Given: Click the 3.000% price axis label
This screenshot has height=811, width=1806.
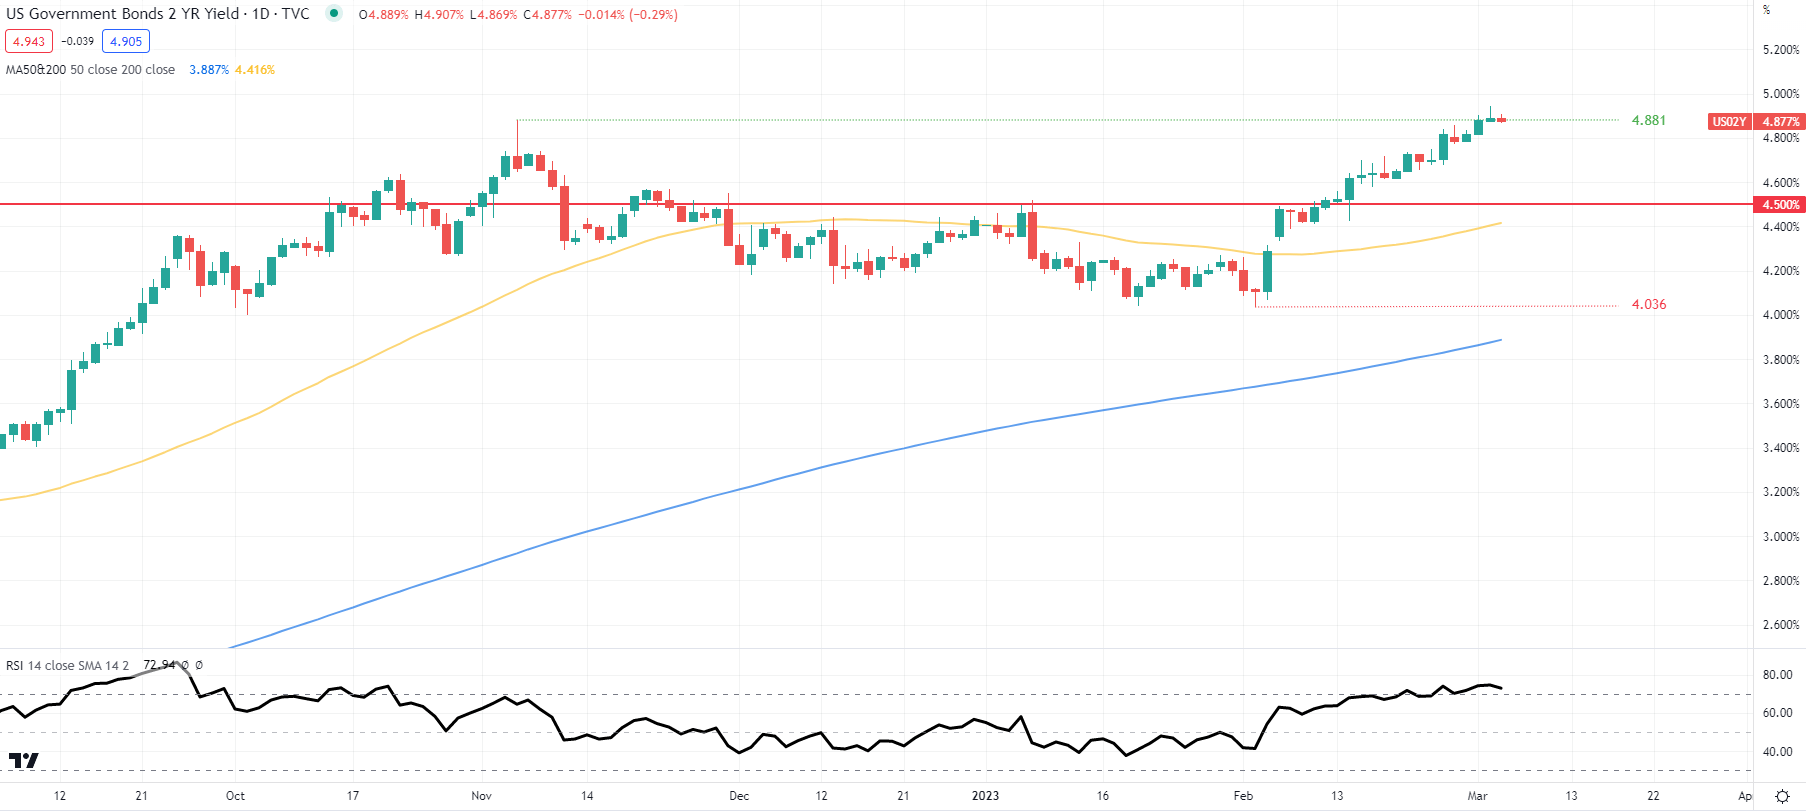Looking at the screenshot, I should tap(1781, 537).
